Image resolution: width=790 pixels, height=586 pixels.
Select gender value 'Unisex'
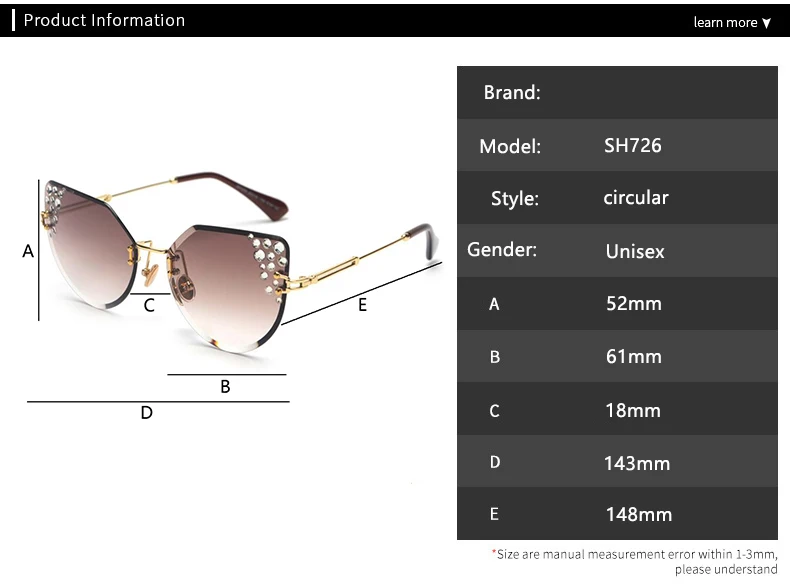tap(635, 251)
